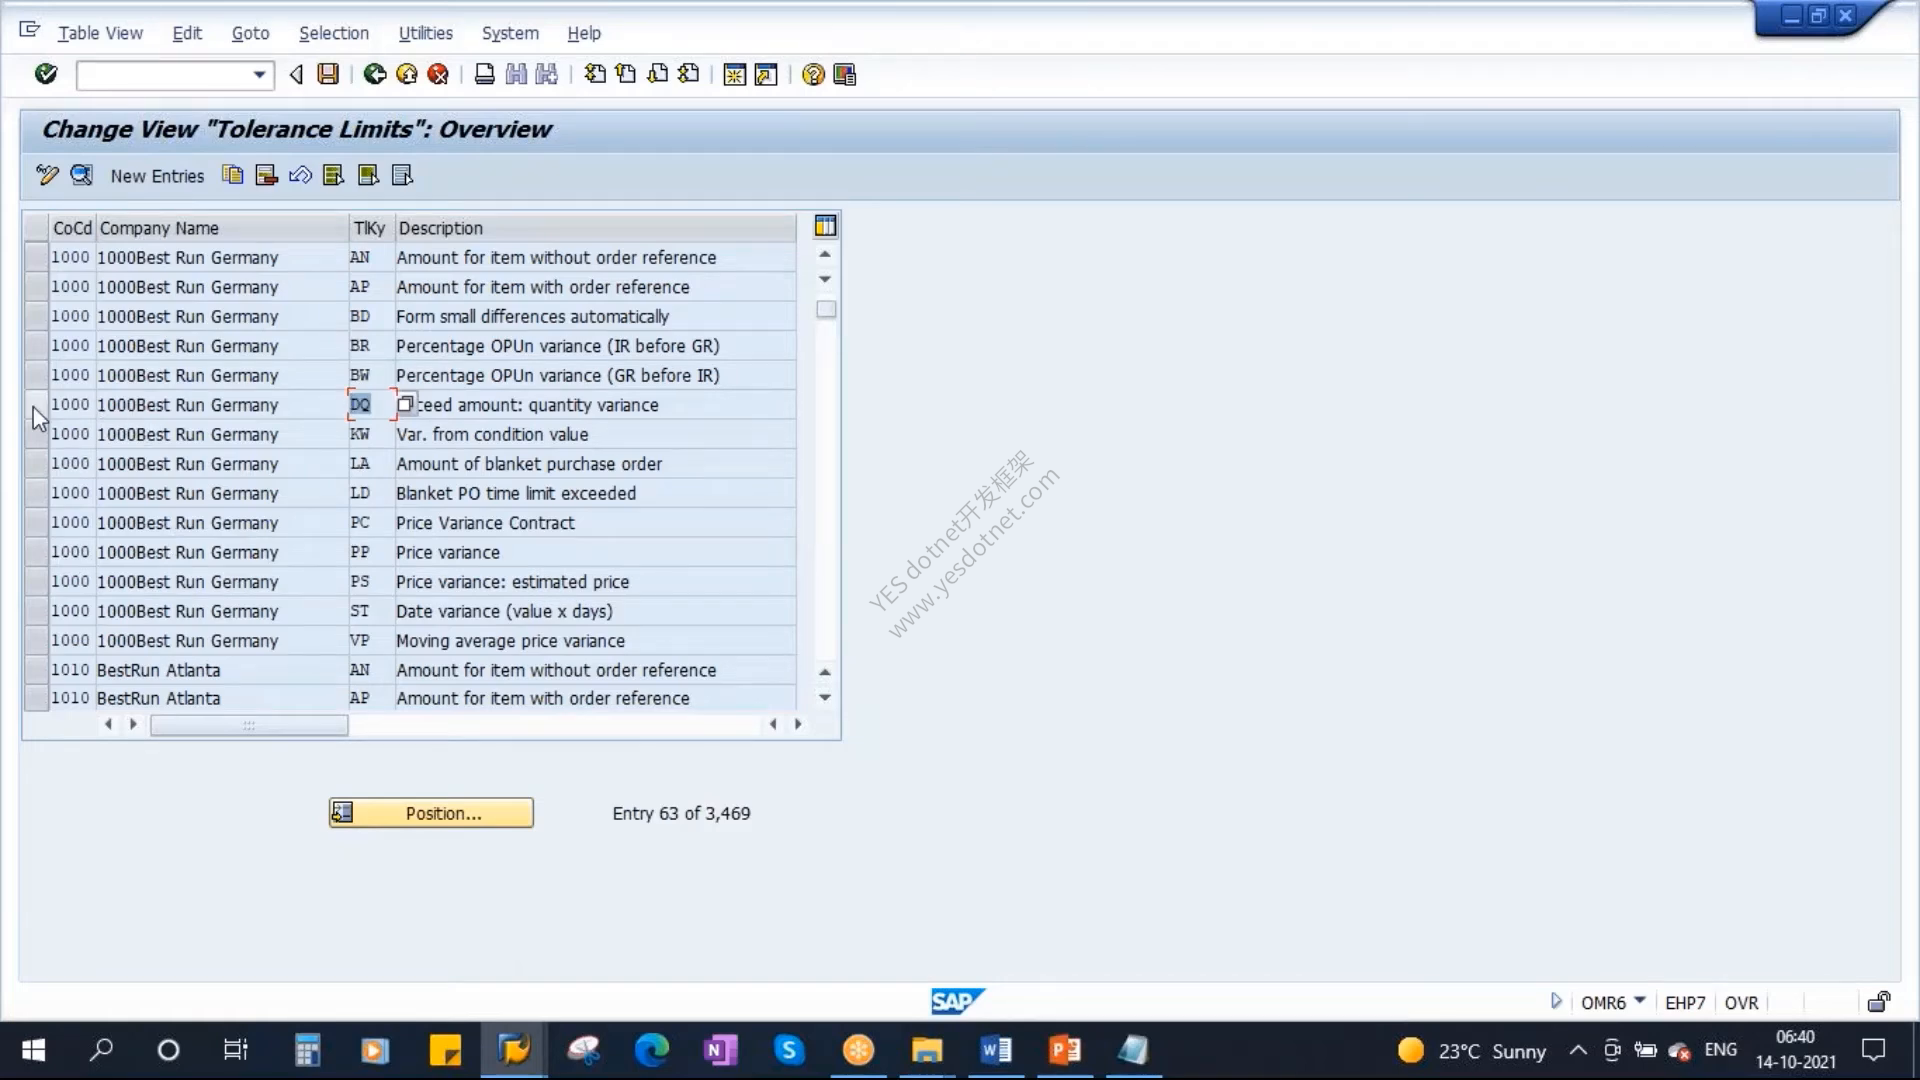Click the green Enter checkmark icon
The width and height of the screenshot is (1920, 1080).
pos(46,74)
